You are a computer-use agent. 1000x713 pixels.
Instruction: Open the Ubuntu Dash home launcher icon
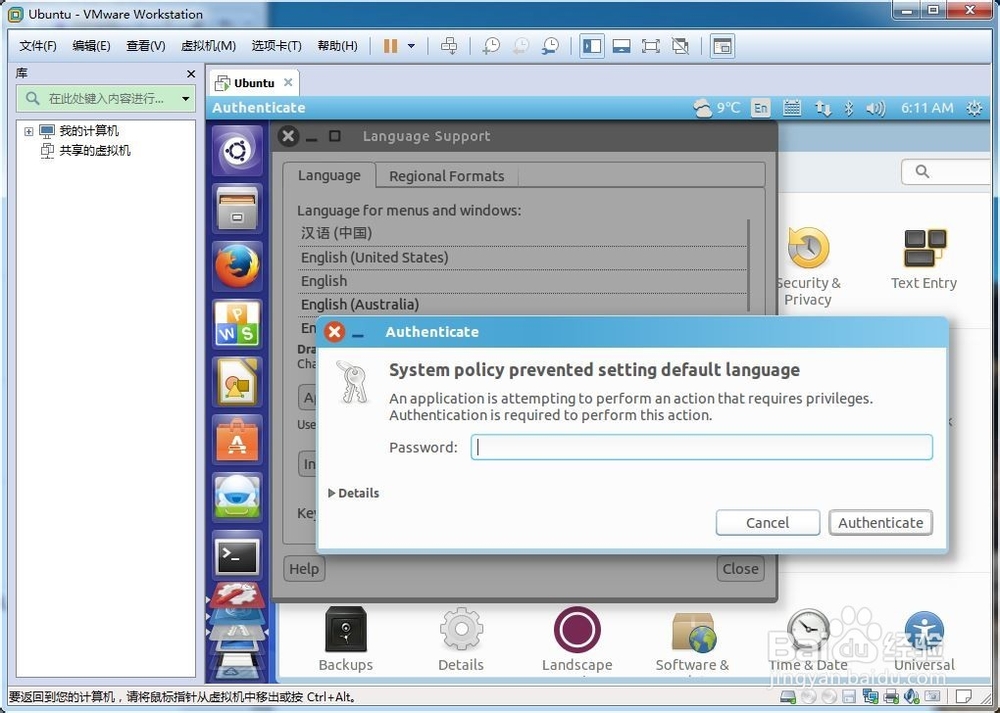tap(237, 151)
